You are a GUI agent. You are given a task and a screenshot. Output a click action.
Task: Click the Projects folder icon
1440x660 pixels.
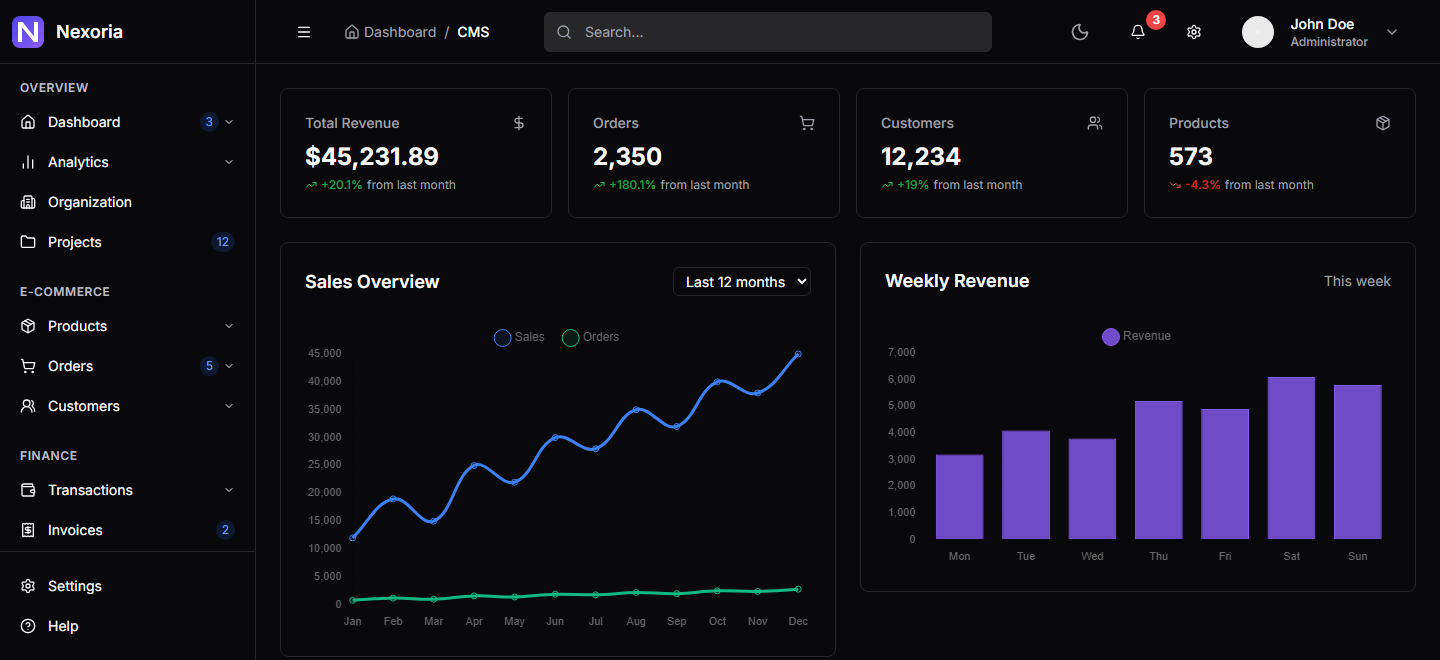coord(28,242)
